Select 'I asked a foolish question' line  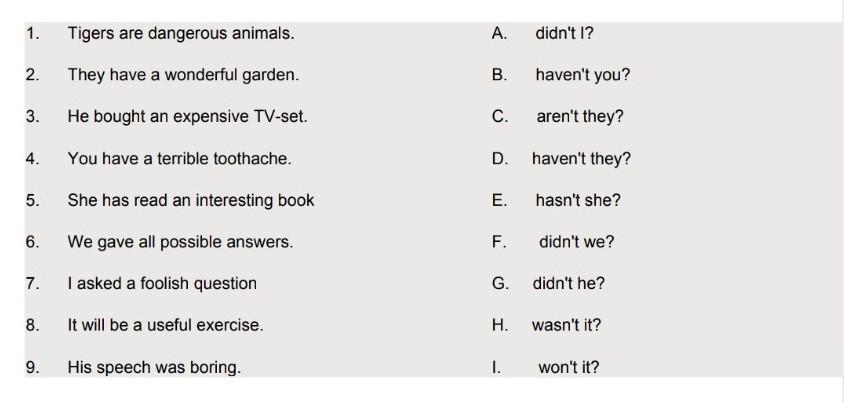point(162,284)
